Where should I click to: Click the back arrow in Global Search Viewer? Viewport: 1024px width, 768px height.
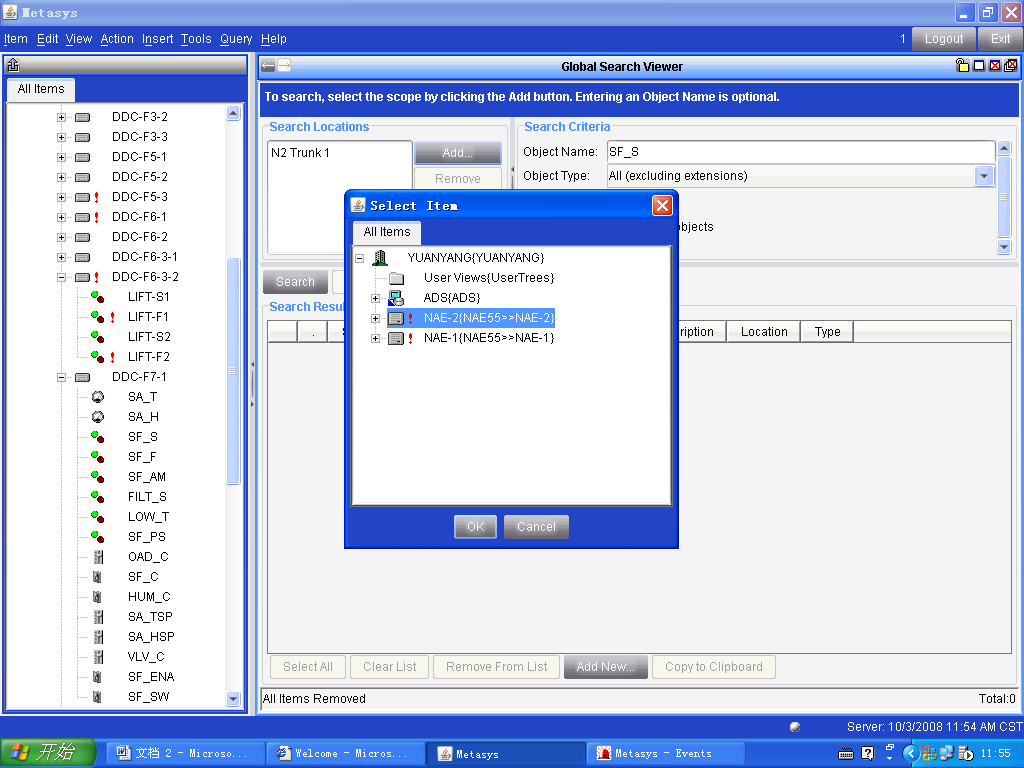pyautogui.click(x=268, y=66)
